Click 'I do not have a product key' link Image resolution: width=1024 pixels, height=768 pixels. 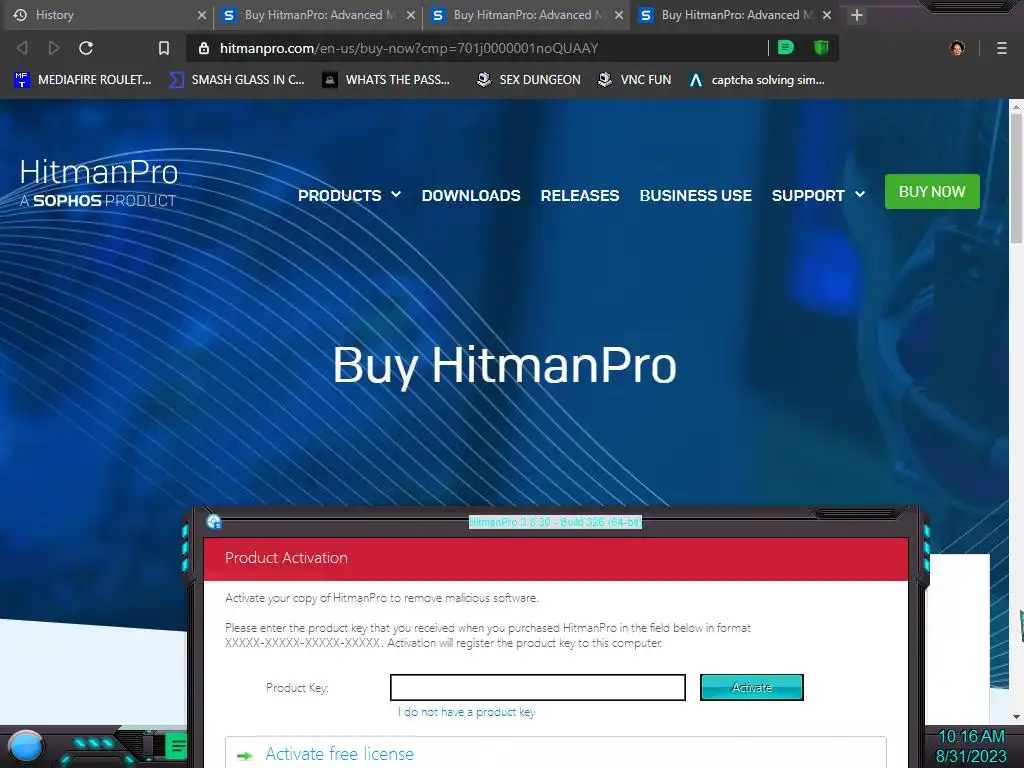coord(466,712)
